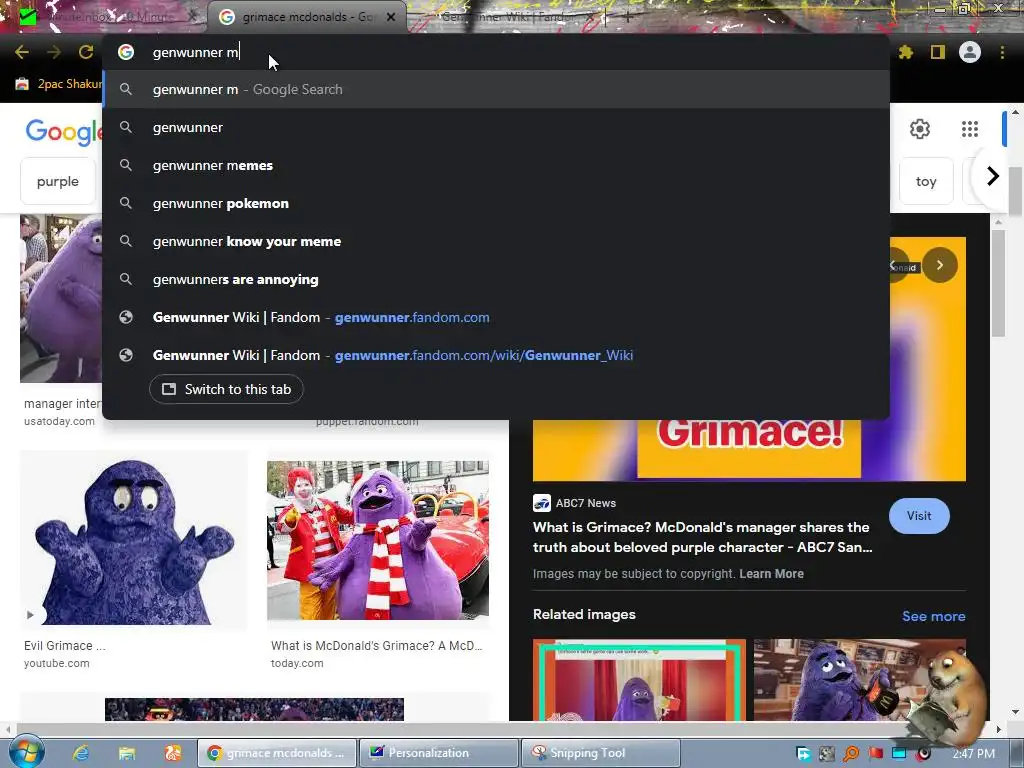The image size is (1024, 768).
Task: Switch to the Genwunner Wiki Fandom tab
Action: (509, 17)
